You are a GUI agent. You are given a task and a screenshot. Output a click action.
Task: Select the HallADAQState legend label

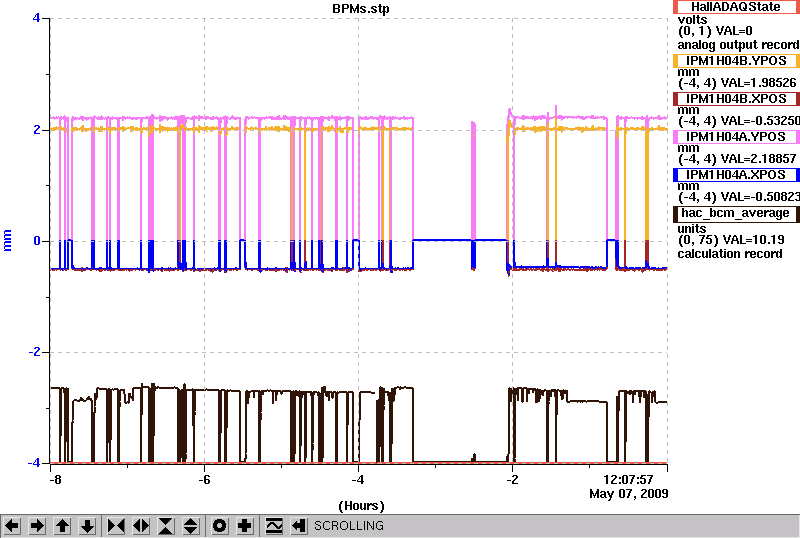pyautogui.click(x=736, y=7)
